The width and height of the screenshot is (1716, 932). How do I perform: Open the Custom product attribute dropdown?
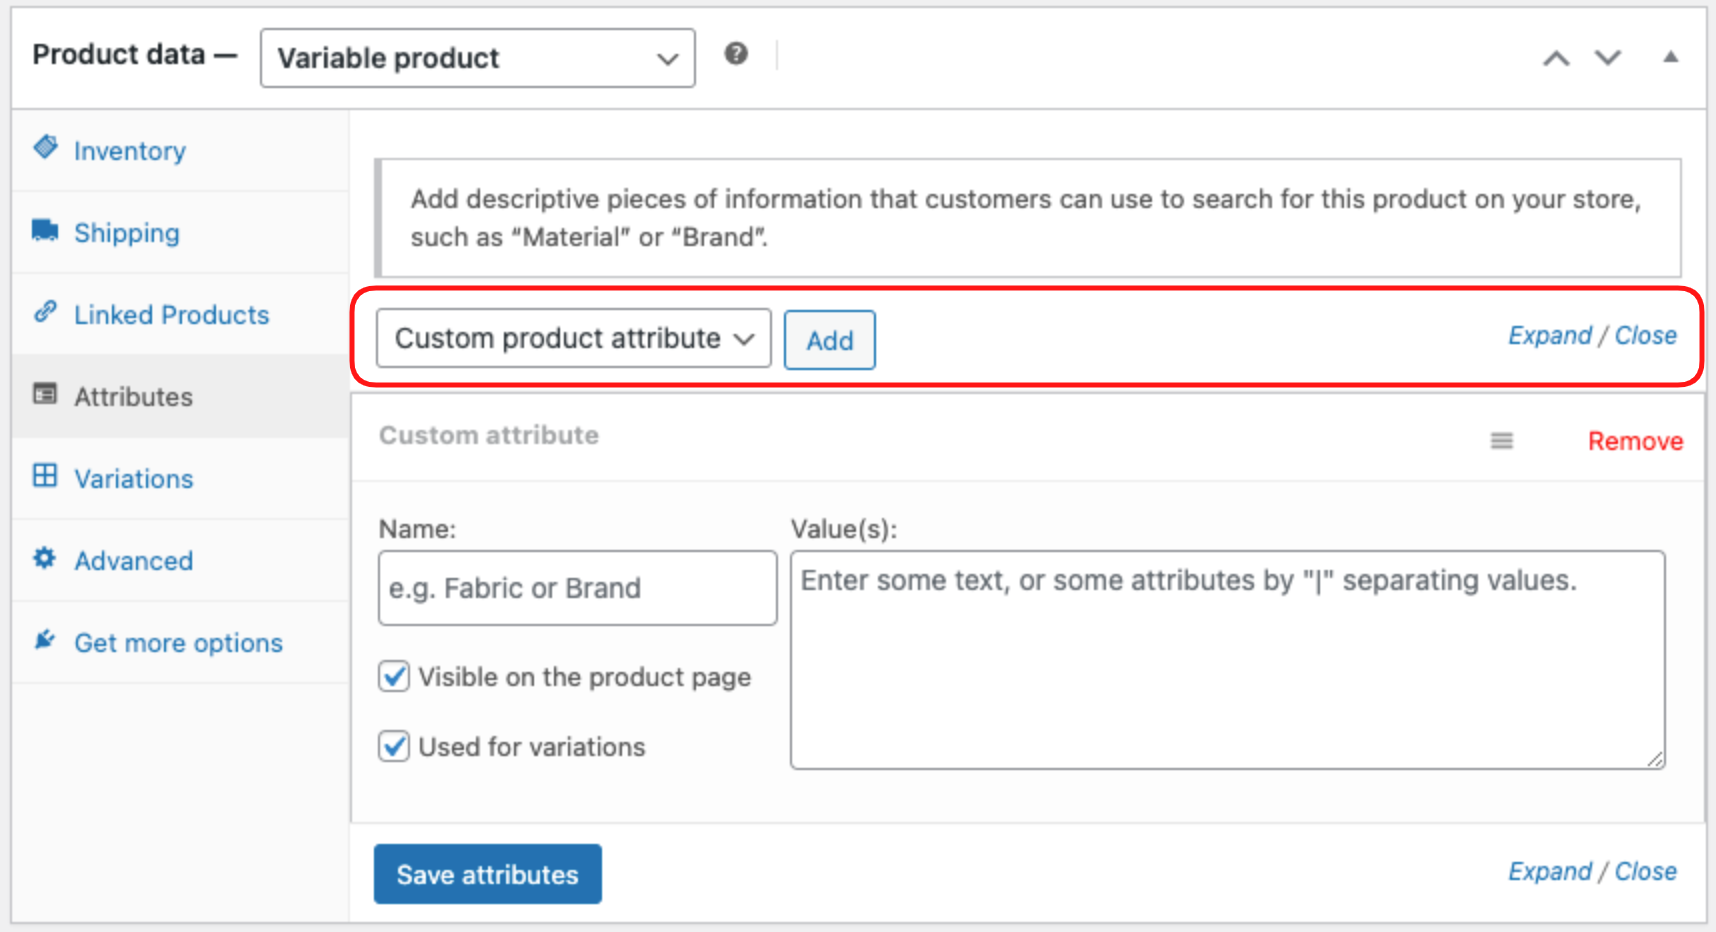click(572, 339)
